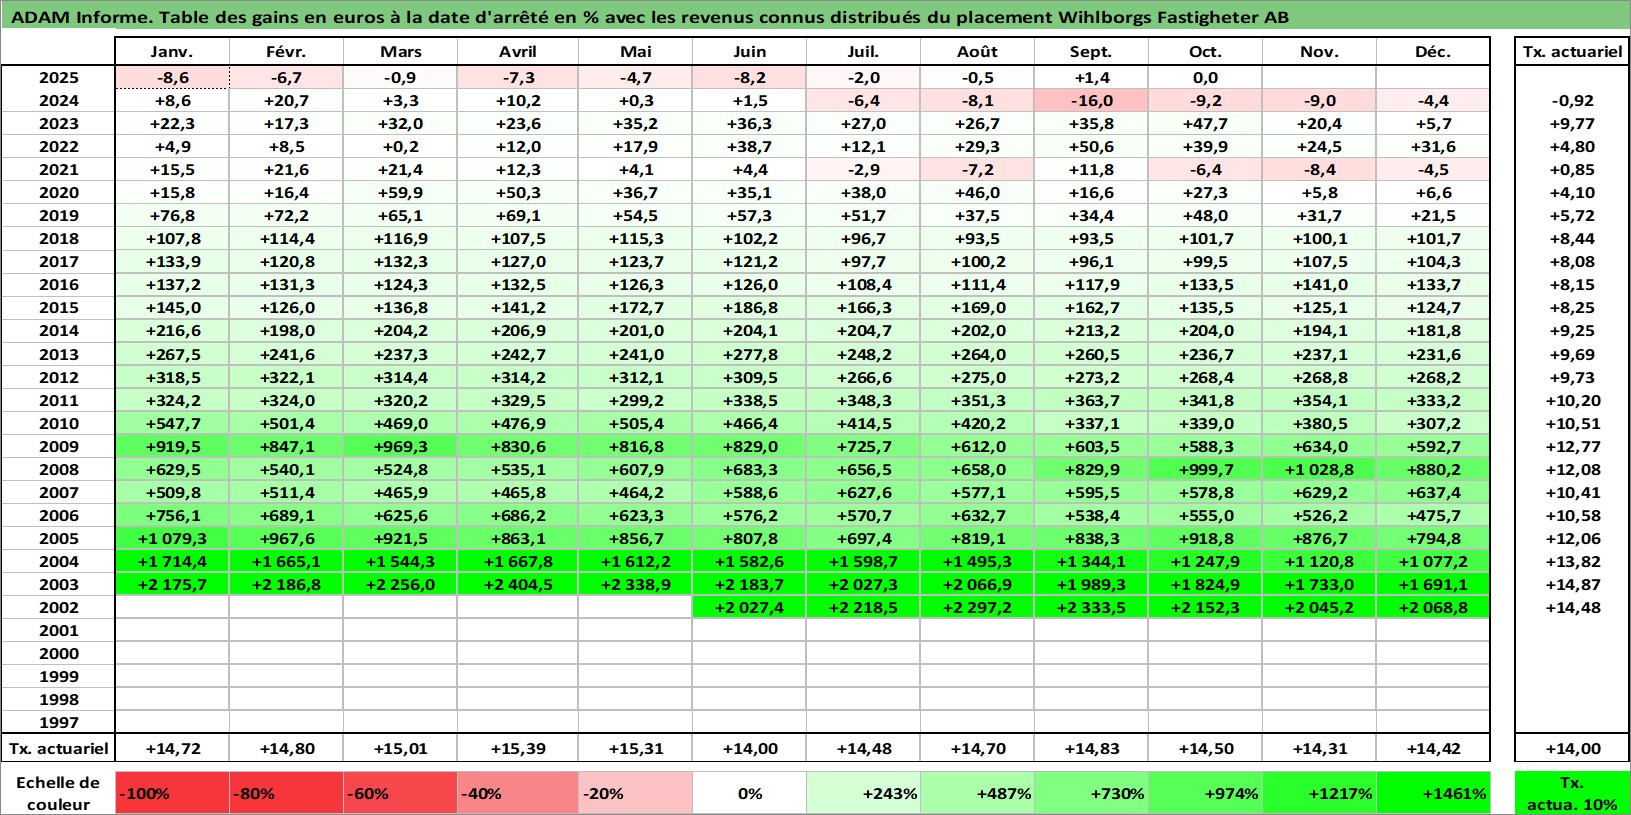1631x815 pixels.
Task: Click the Avril column header
Action: [x=517, y=52]
